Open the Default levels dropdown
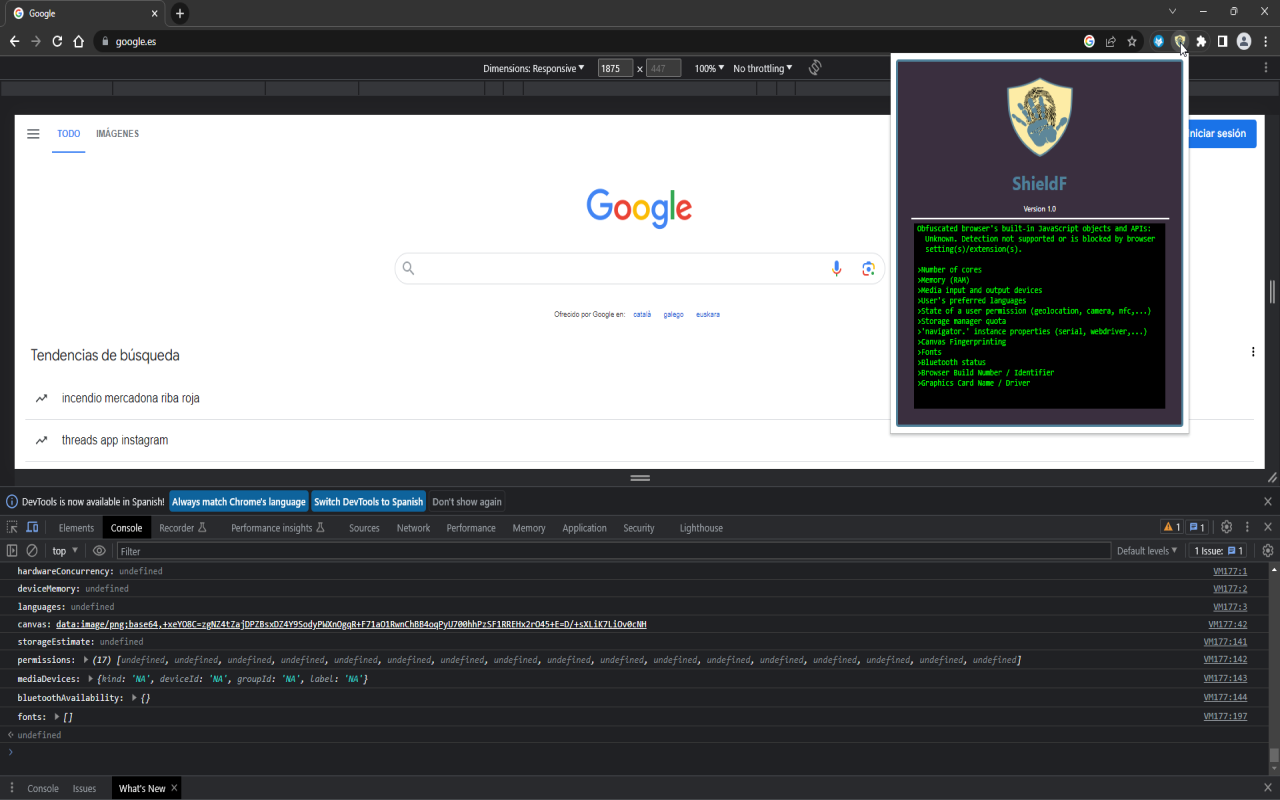The height and width of the screenshot is (800, 1280). (1147, 551)
